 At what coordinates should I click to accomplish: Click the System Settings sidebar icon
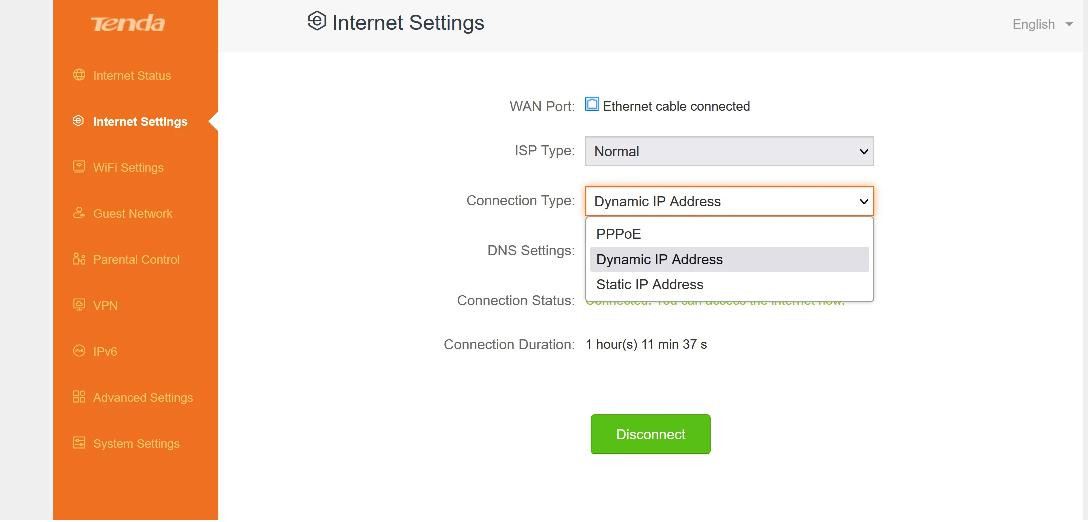[79, 443]
